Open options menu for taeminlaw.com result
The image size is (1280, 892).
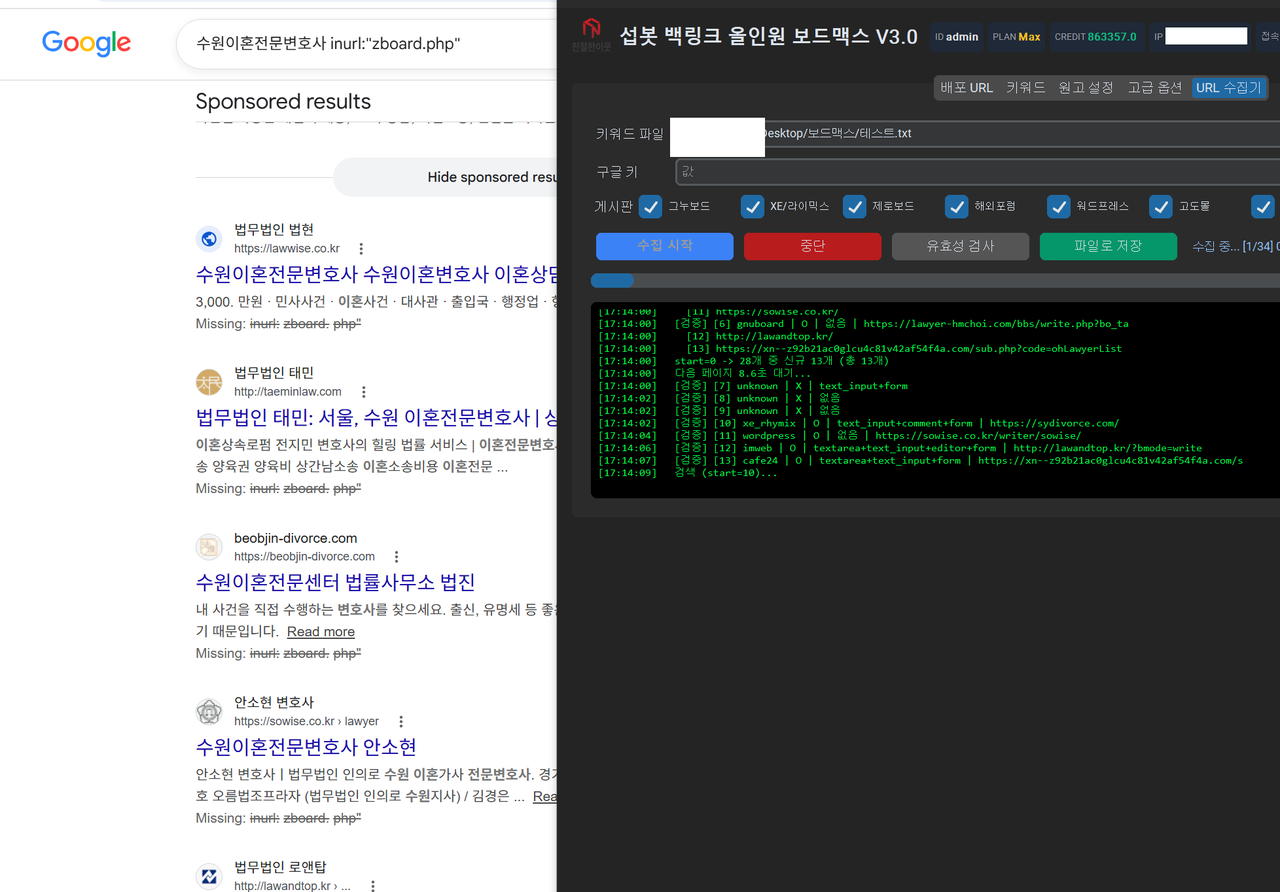tap(363, 392)
